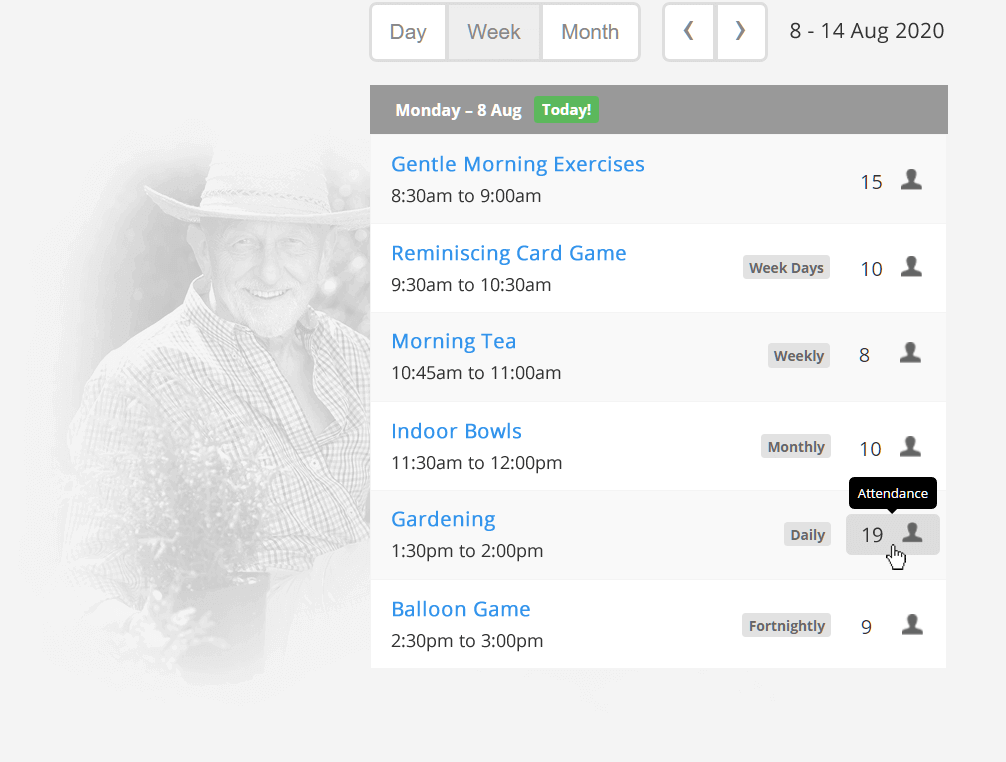The height and width of the screenshot is (762, 1006).
Task: Click attendance person icon for Gentle Morning Exercises
Action: tap(911, 180)
